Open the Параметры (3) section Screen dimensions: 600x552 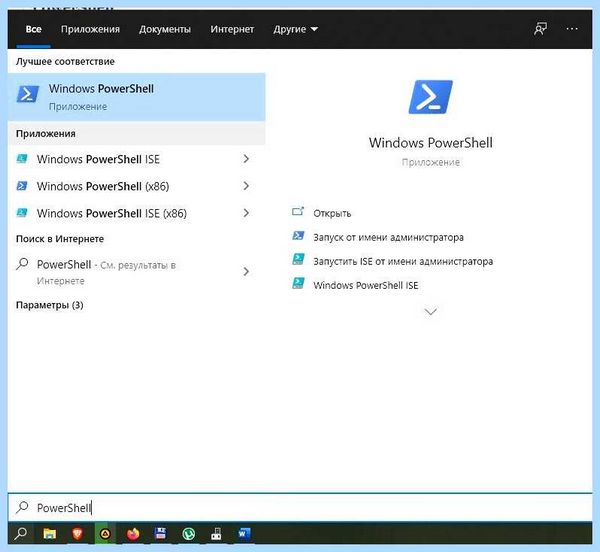click(50, 305)
